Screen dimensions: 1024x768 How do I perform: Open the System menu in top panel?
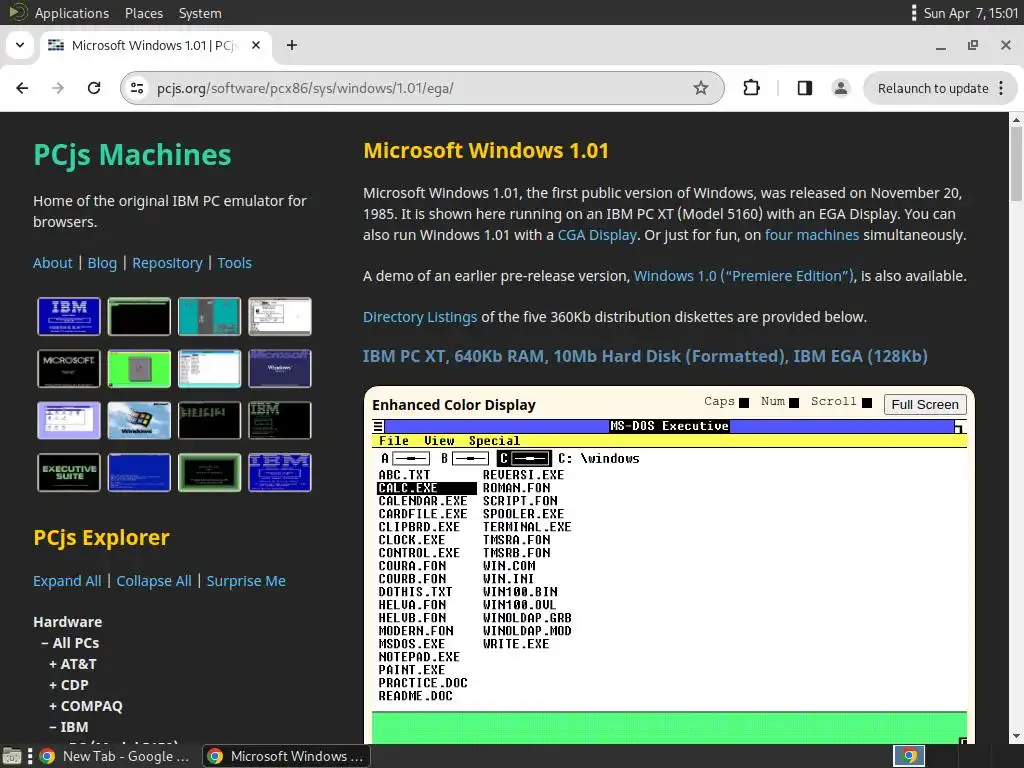click(200, 13)
